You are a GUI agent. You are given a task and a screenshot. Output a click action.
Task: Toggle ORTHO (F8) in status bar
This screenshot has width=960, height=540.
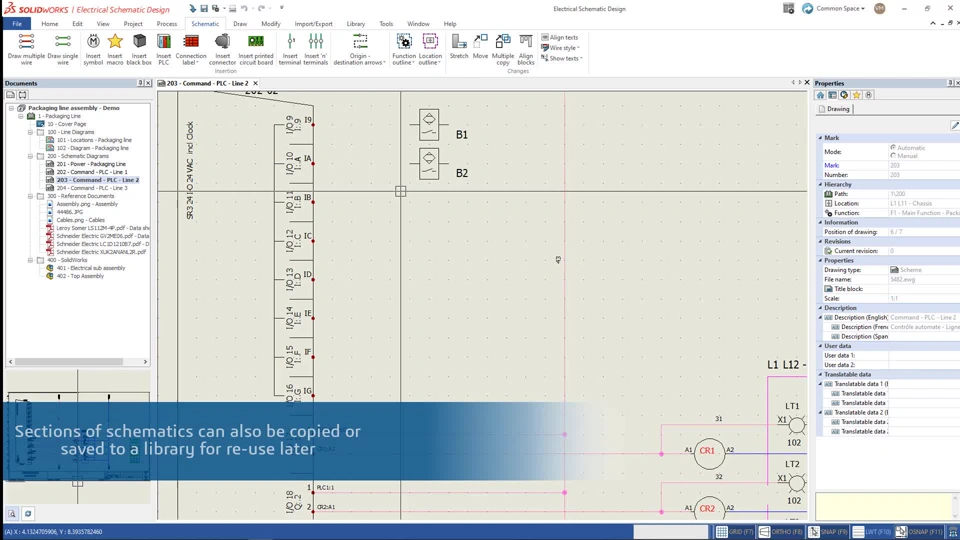781,531
